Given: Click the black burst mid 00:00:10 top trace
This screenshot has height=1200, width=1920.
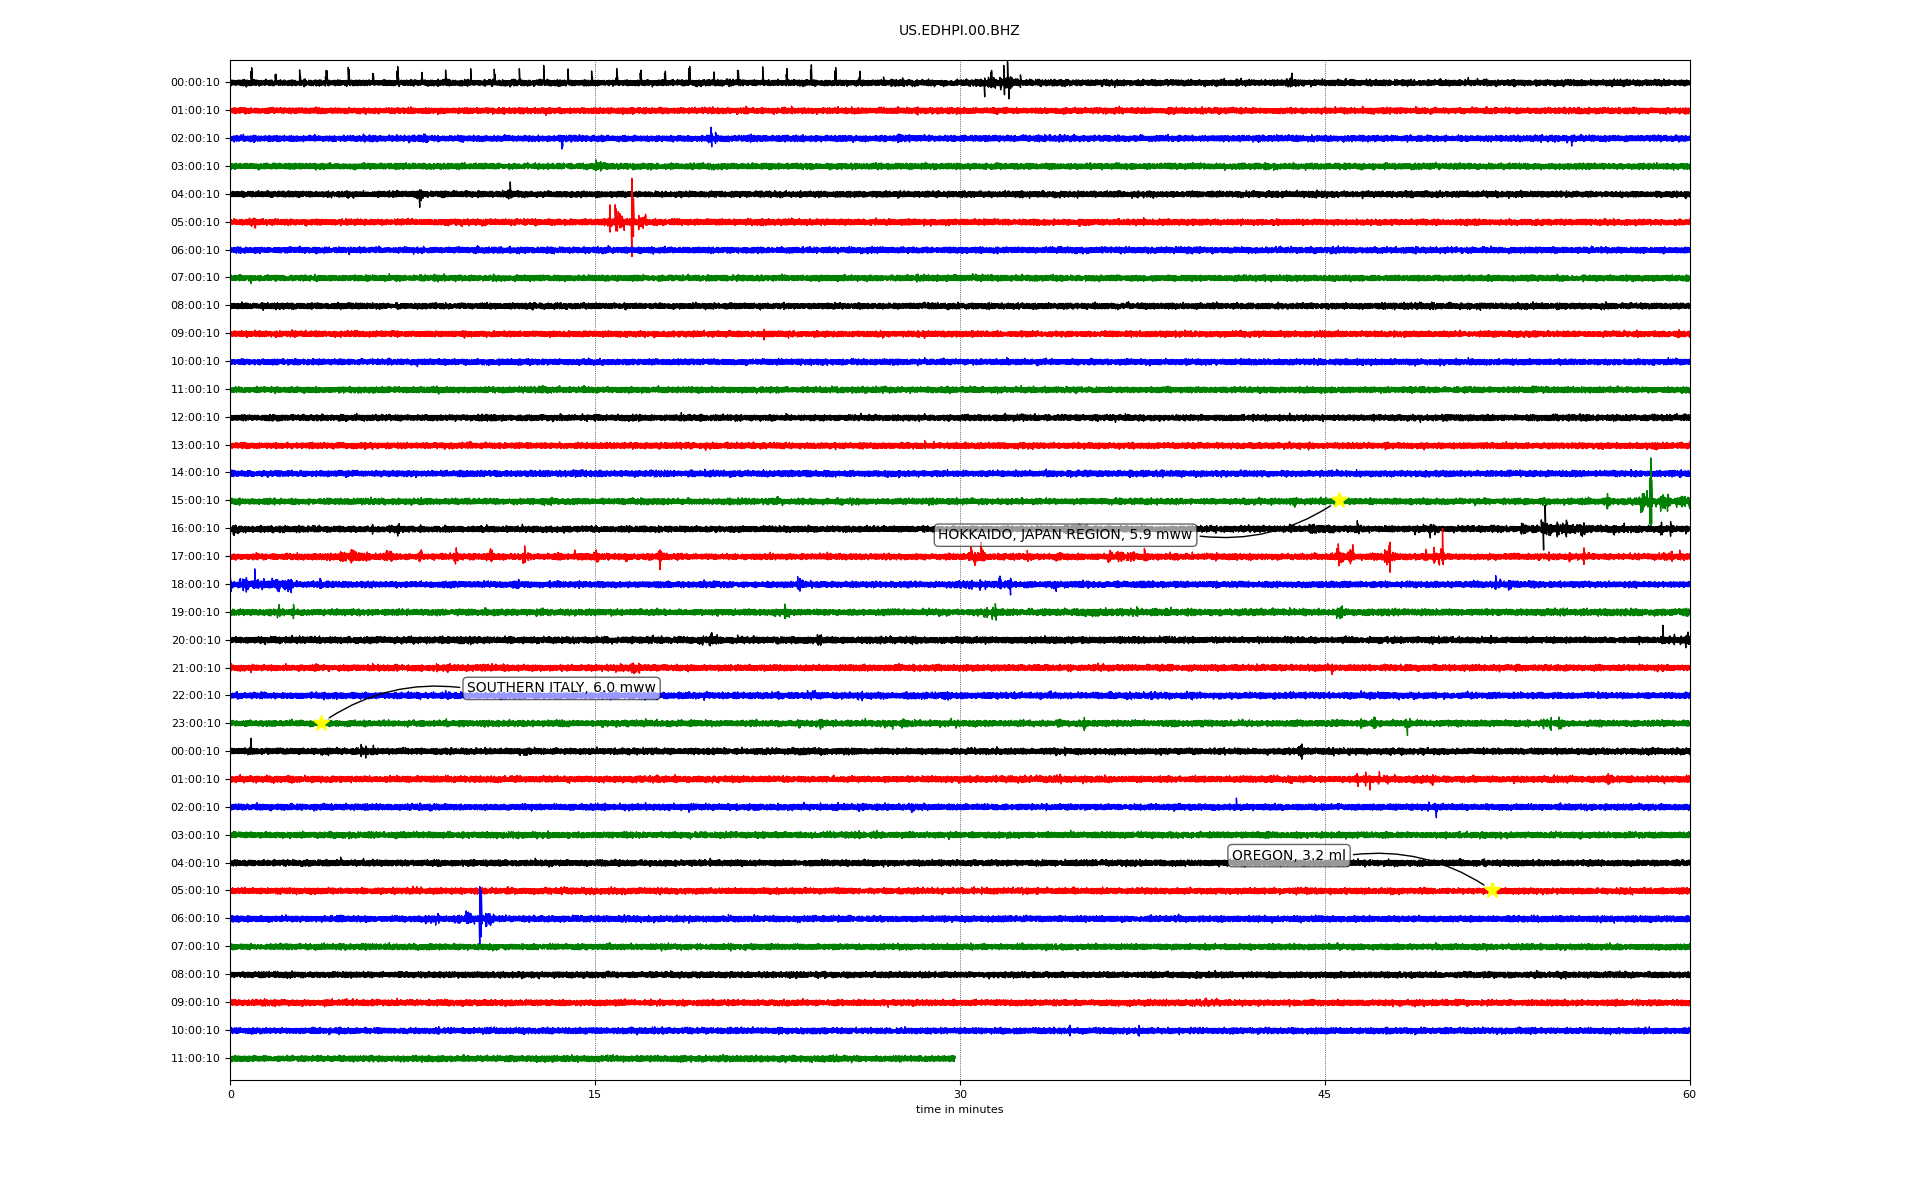Looking at the screenshot, I should pos(1005,82).
